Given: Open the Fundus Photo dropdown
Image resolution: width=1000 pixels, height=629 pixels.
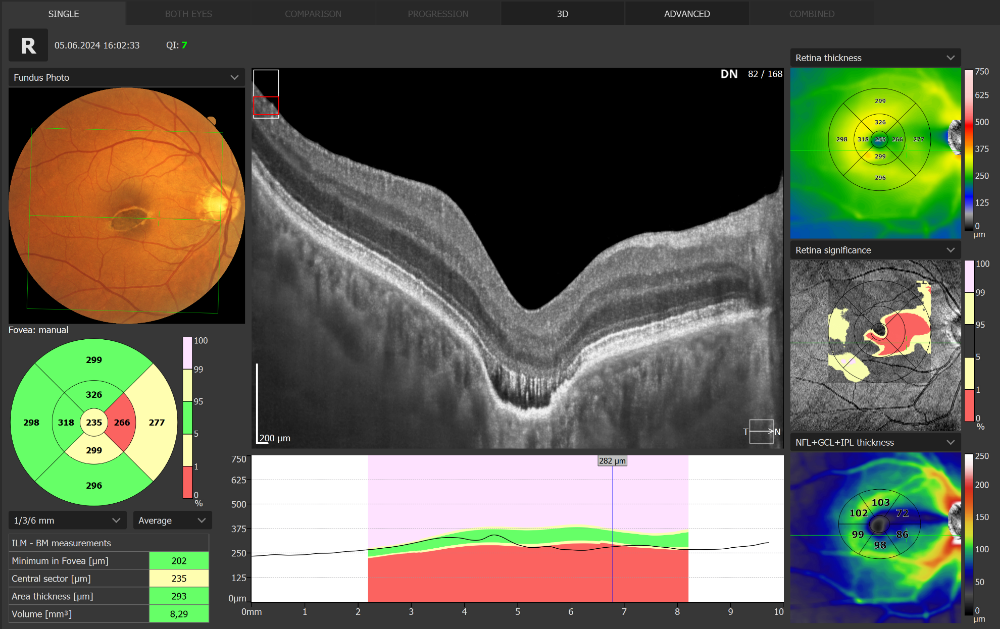Looking at the screenshot, I should [x=126, y=77].
